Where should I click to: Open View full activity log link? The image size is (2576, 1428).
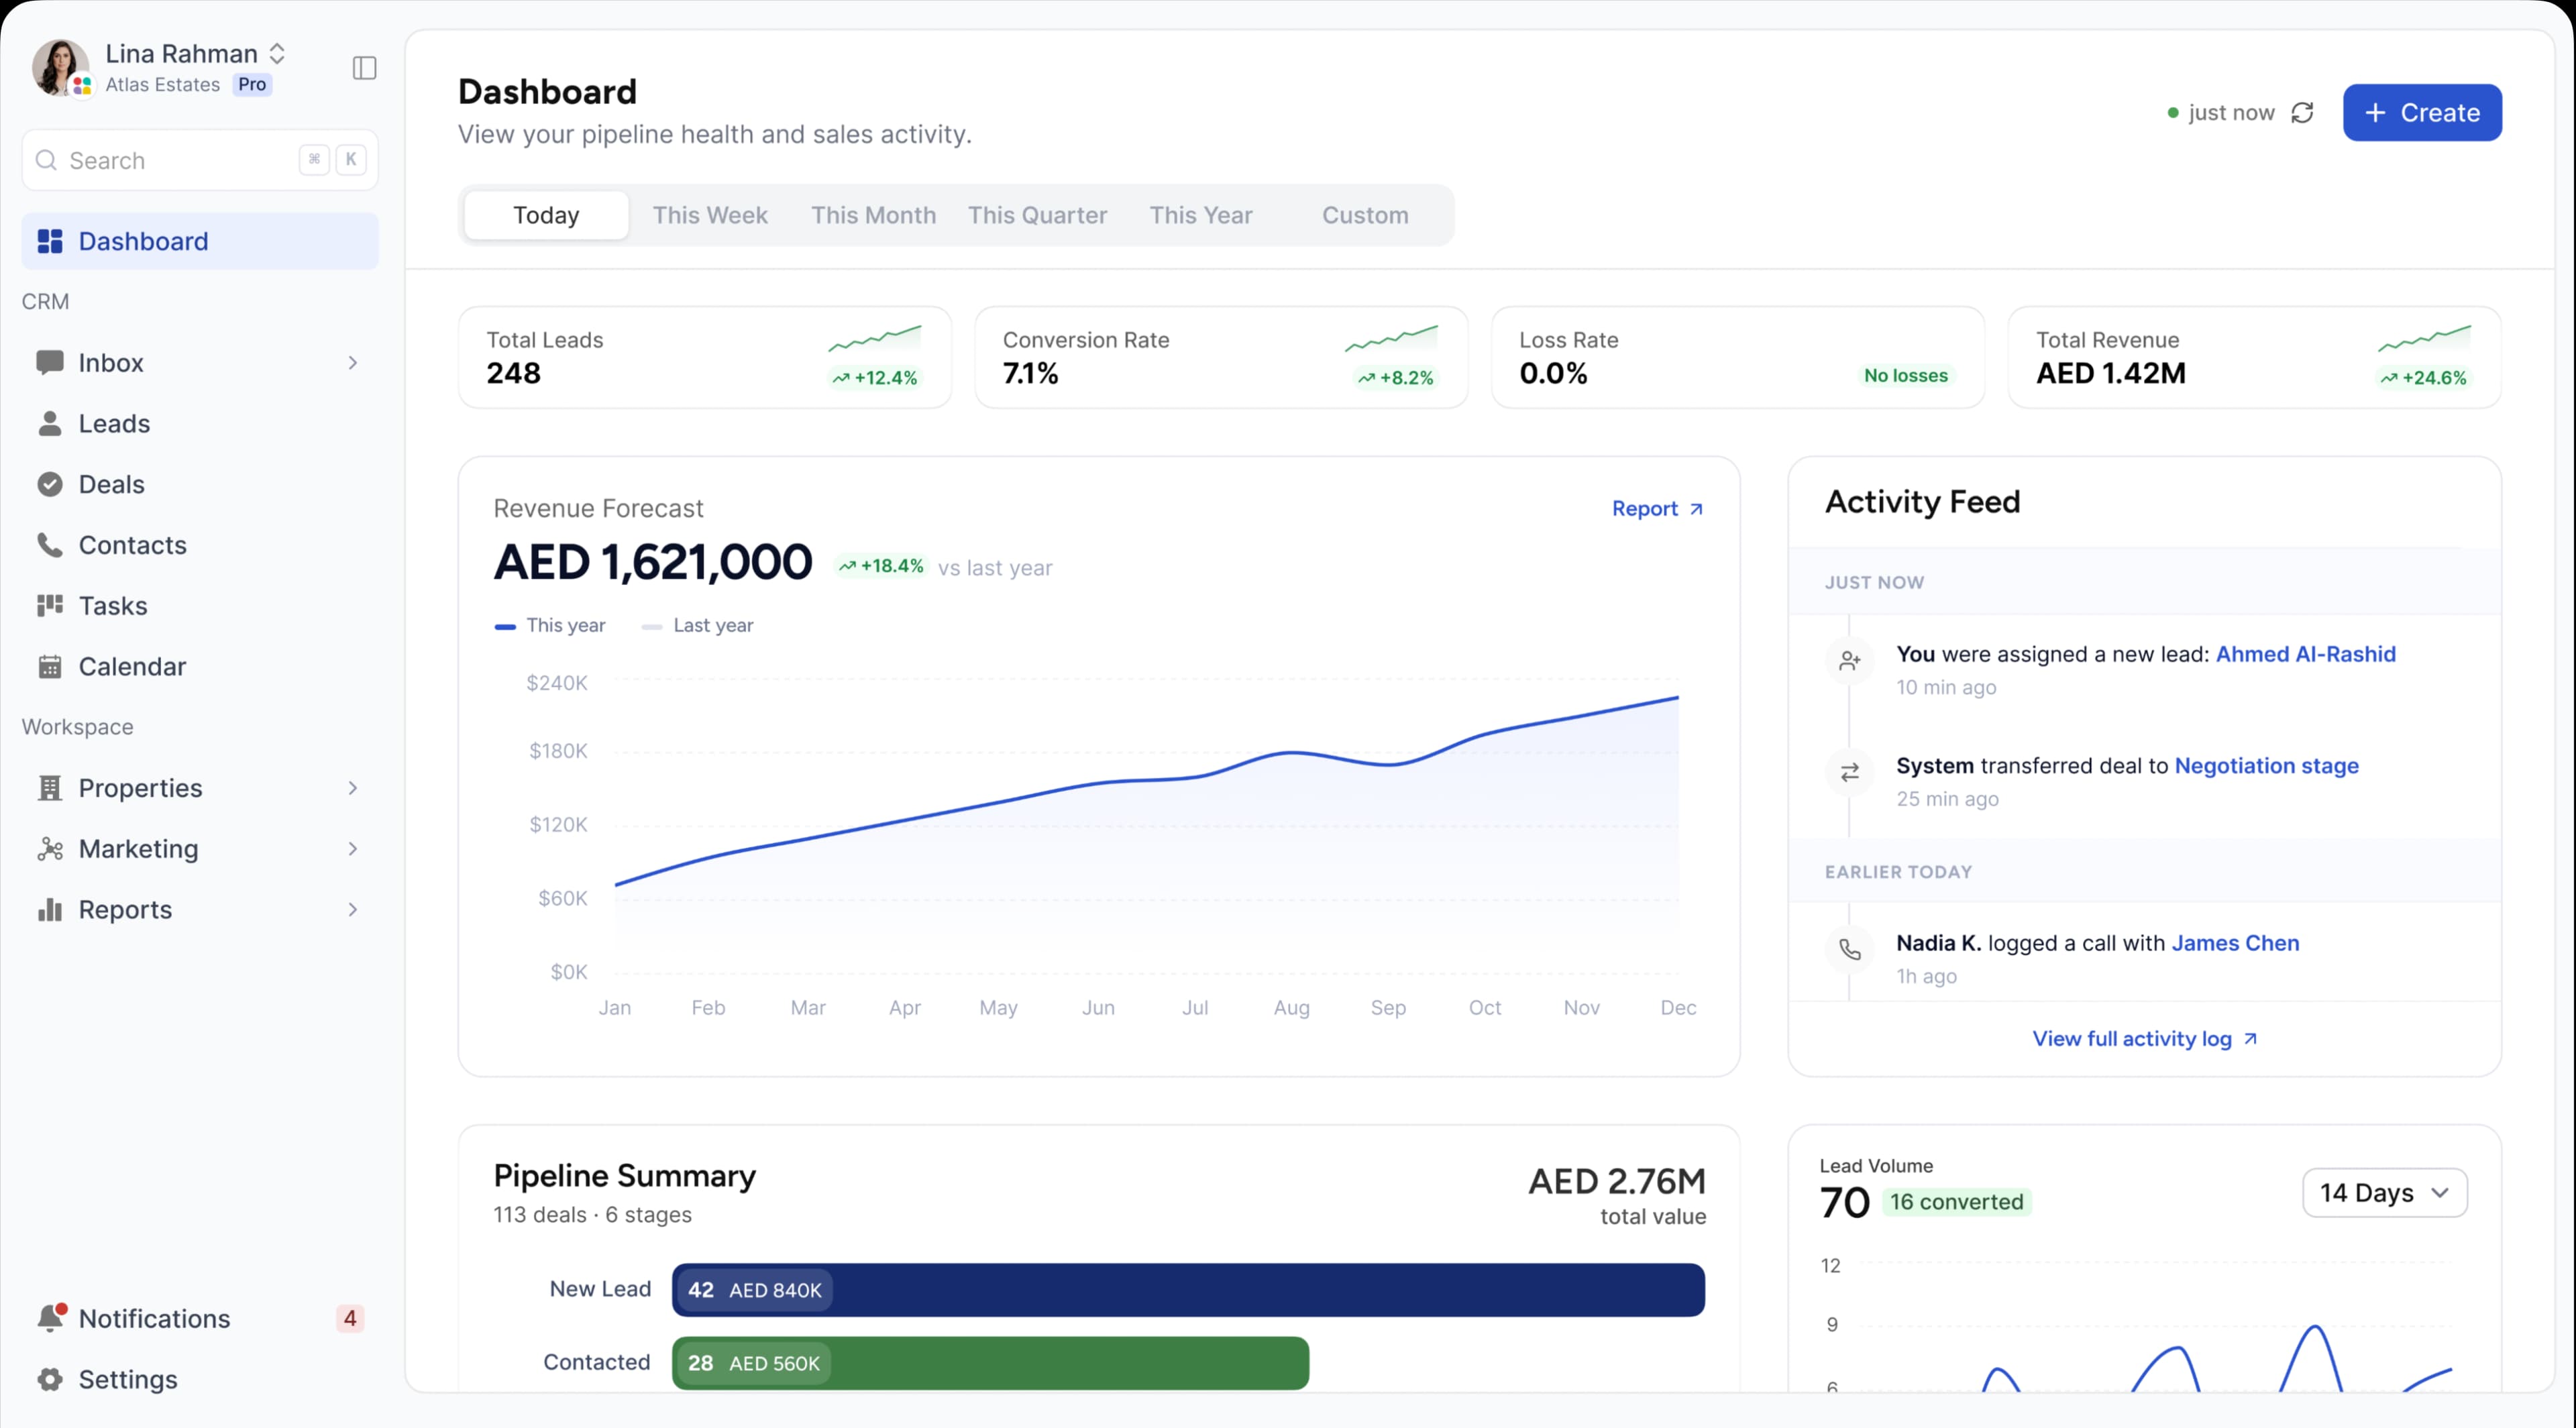coord(2144,1038)
